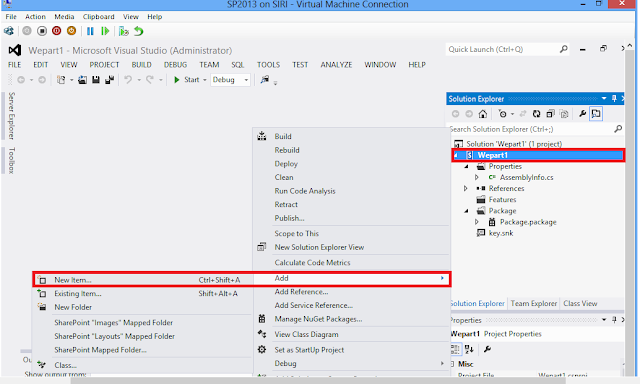Click the VM checkpoint icon
Screen dimensions: 640x384
coord(124,31)
